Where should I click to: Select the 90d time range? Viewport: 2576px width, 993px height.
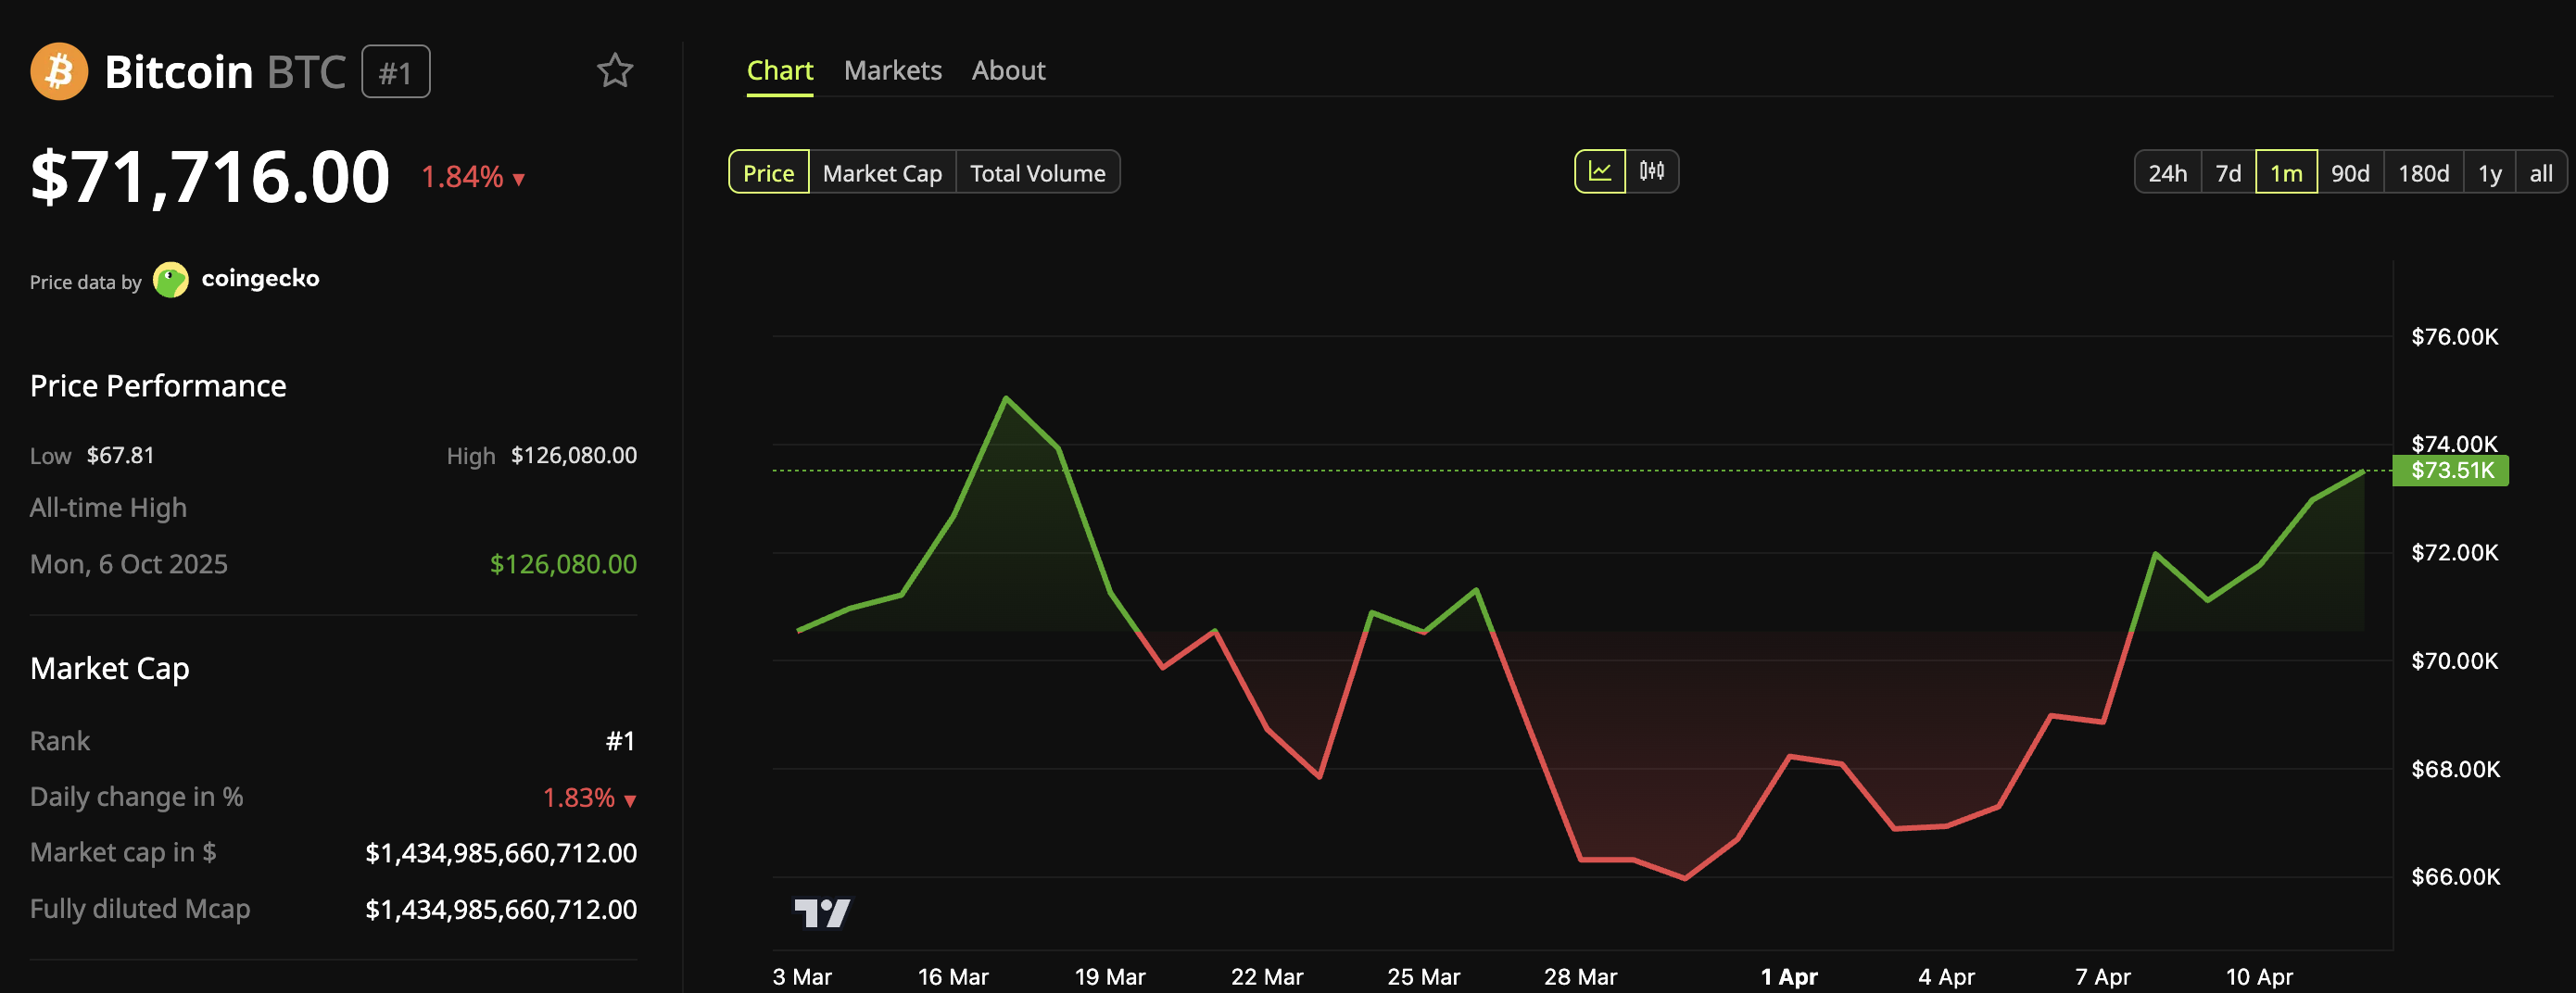pyautogui.click(x=2352, y=172)
